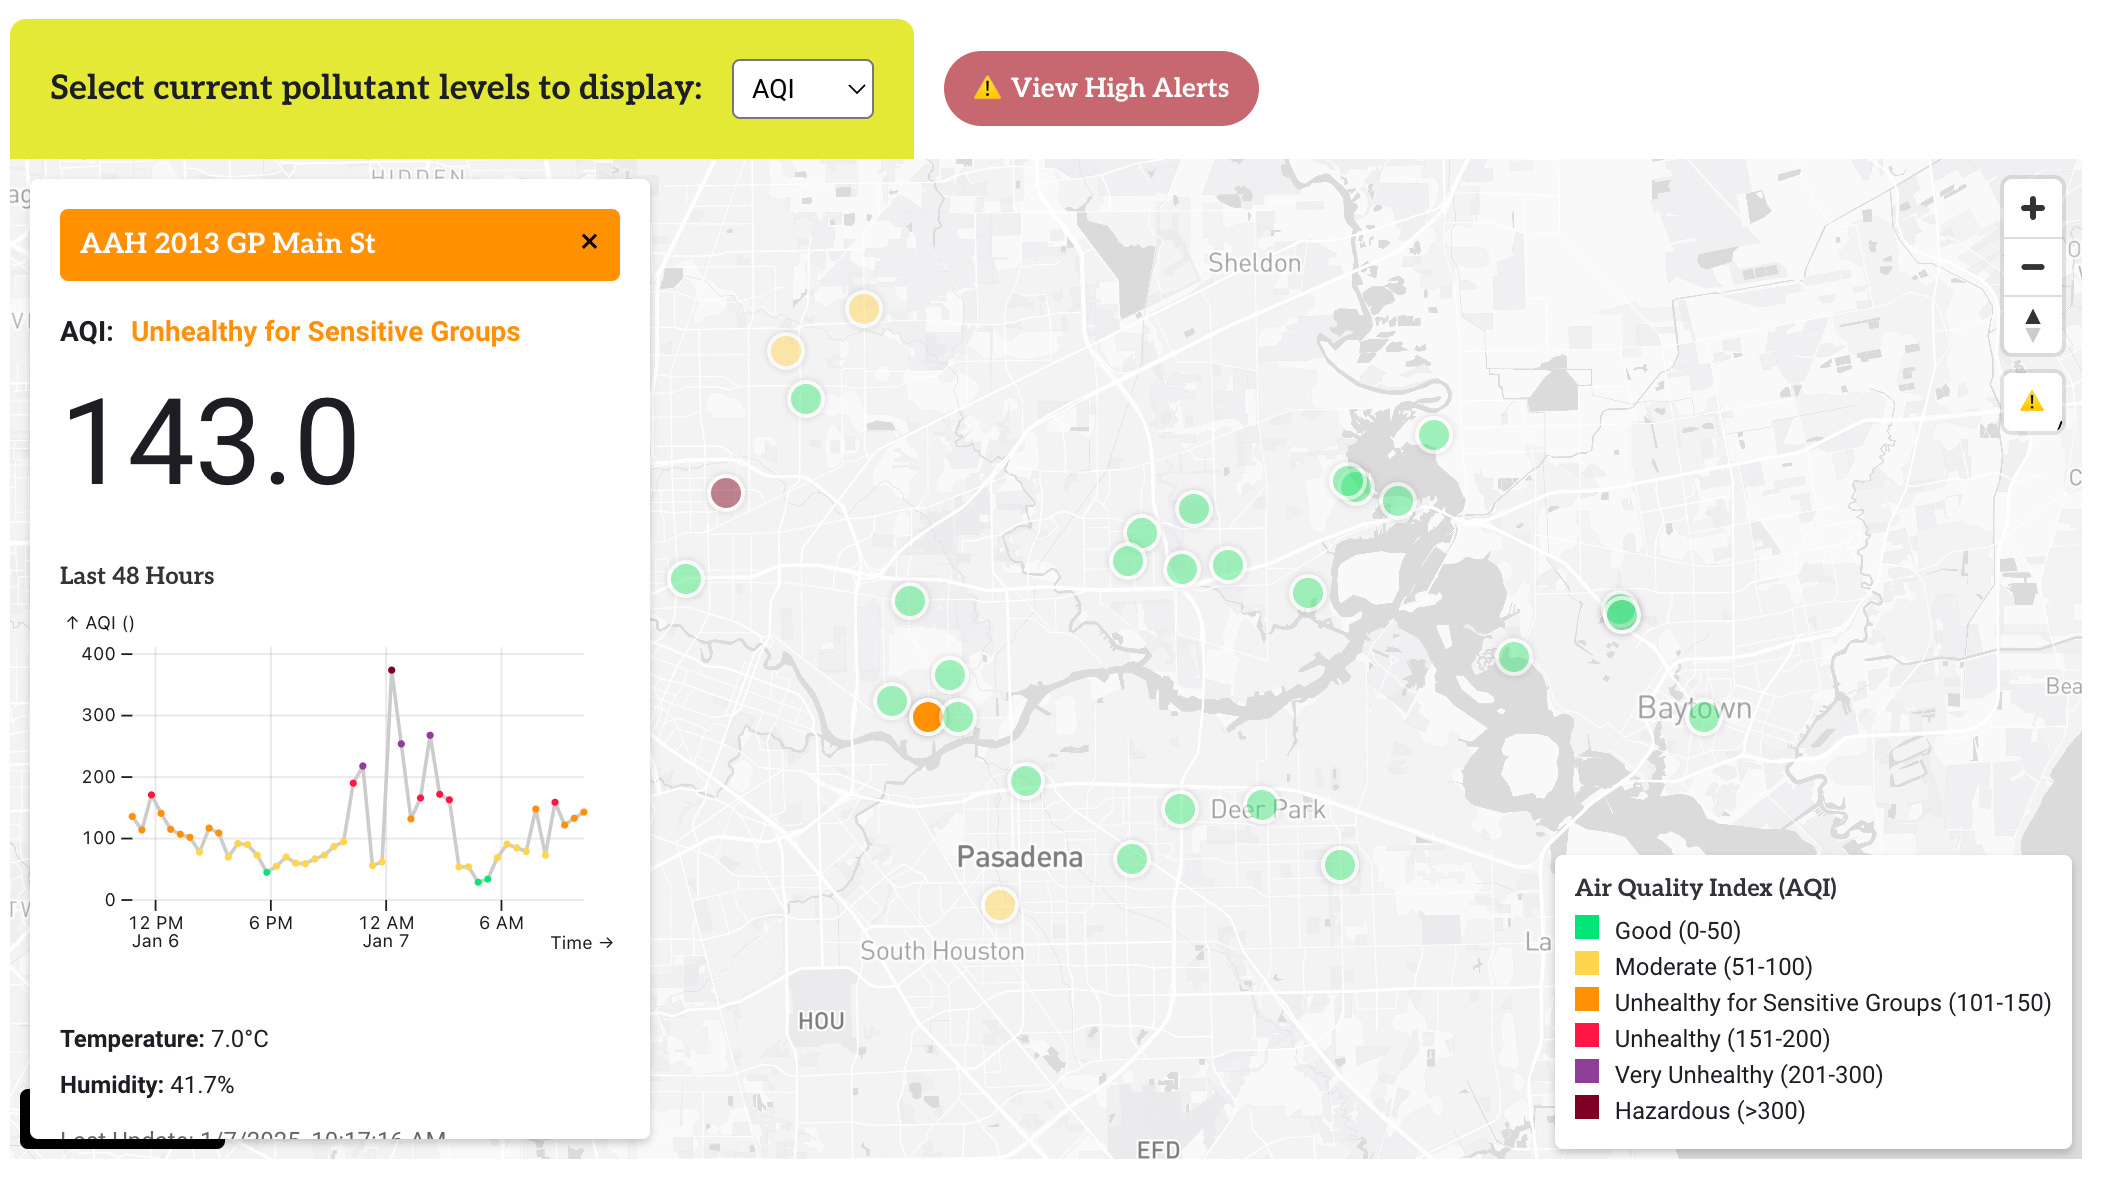Click the View High Alerts button
2102x1180 pixels.
click(x=1101, y=88)
